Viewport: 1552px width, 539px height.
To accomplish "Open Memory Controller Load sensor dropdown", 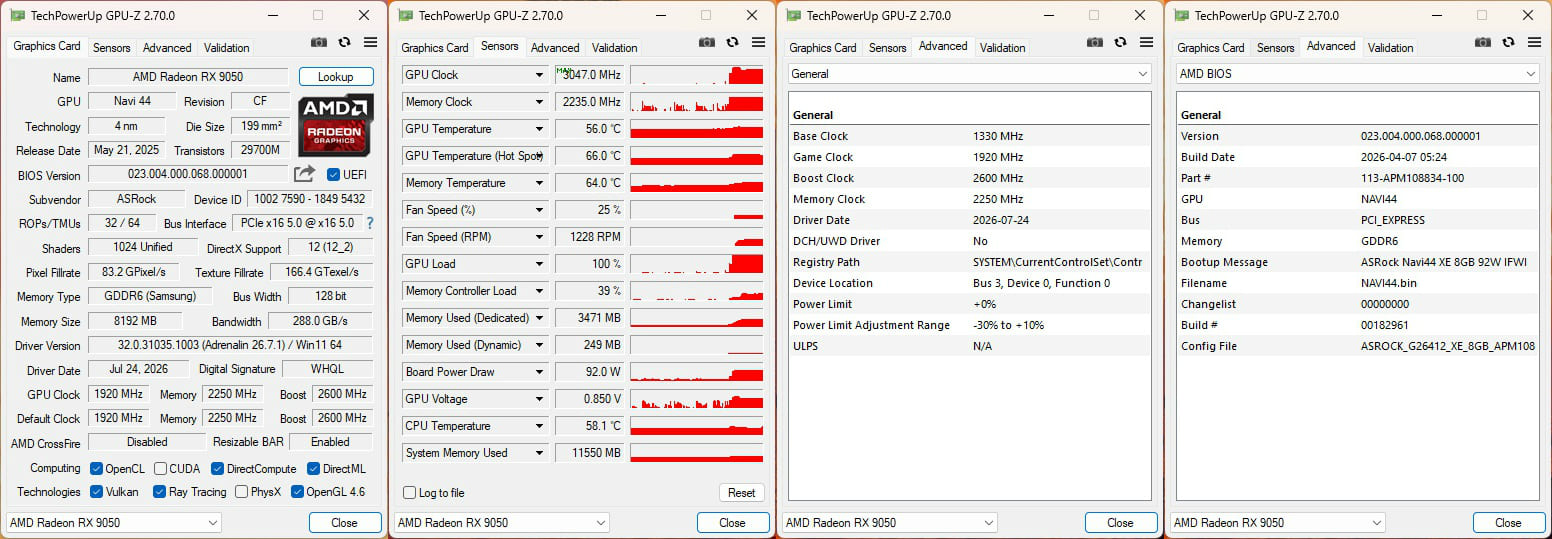I will [x=539, y=291].
